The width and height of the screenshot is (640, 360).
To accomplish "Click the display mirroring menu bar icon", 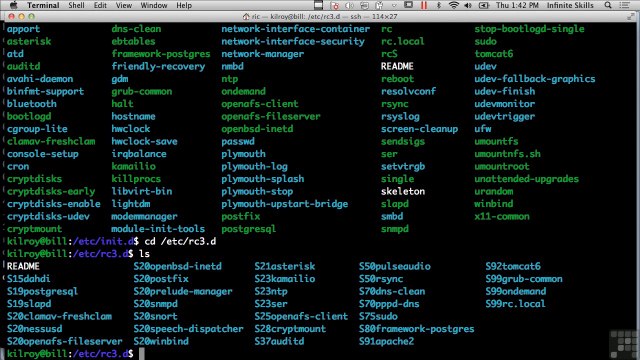I will [x=408, y=5].
